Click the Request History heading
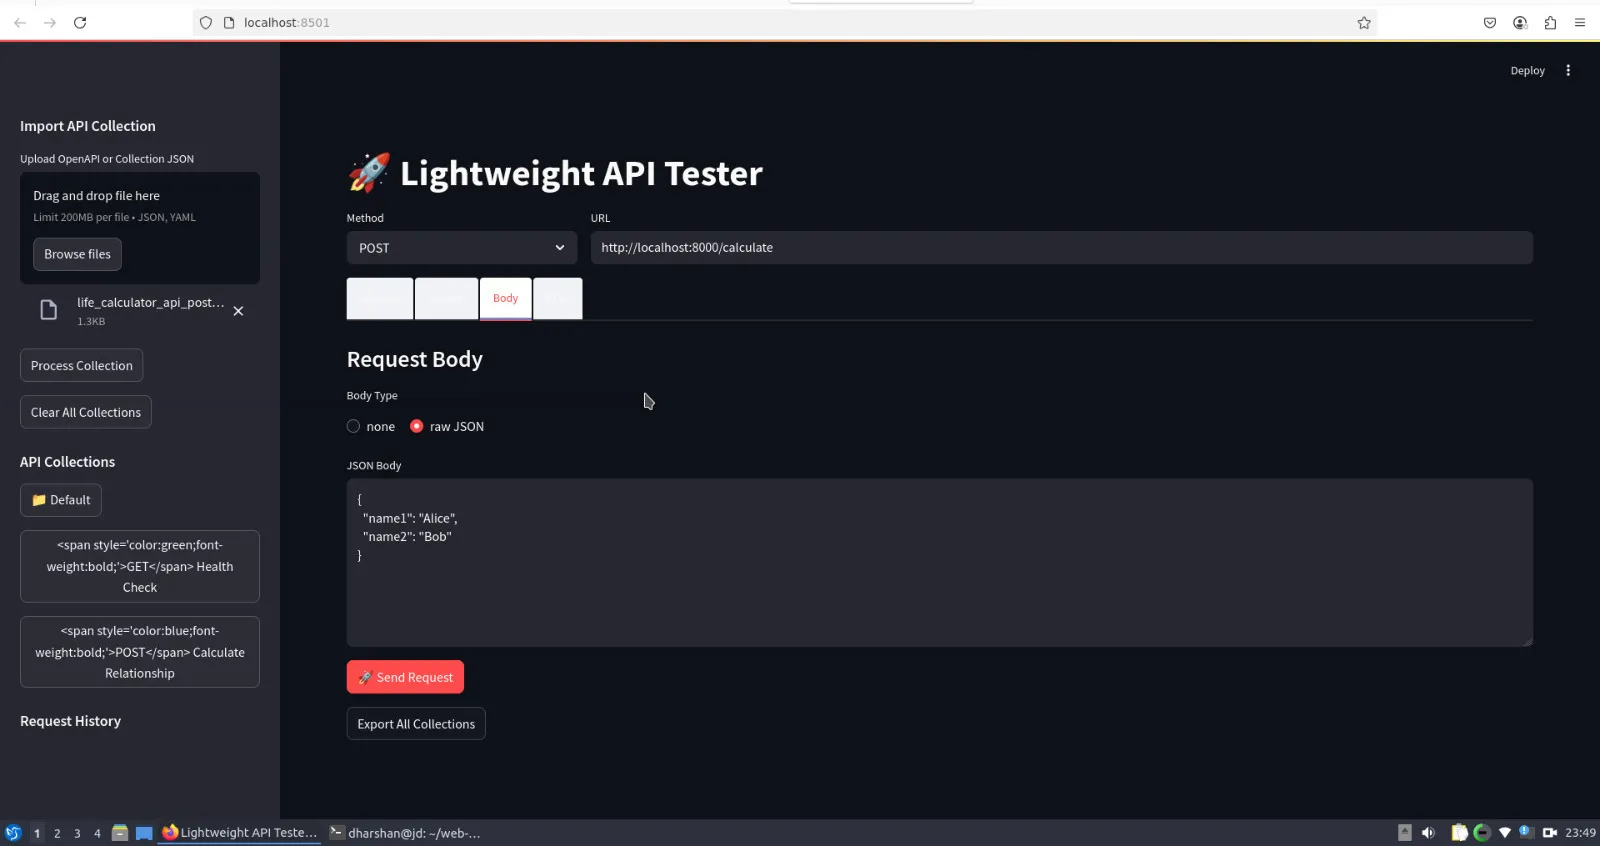 tap(70, 721)
